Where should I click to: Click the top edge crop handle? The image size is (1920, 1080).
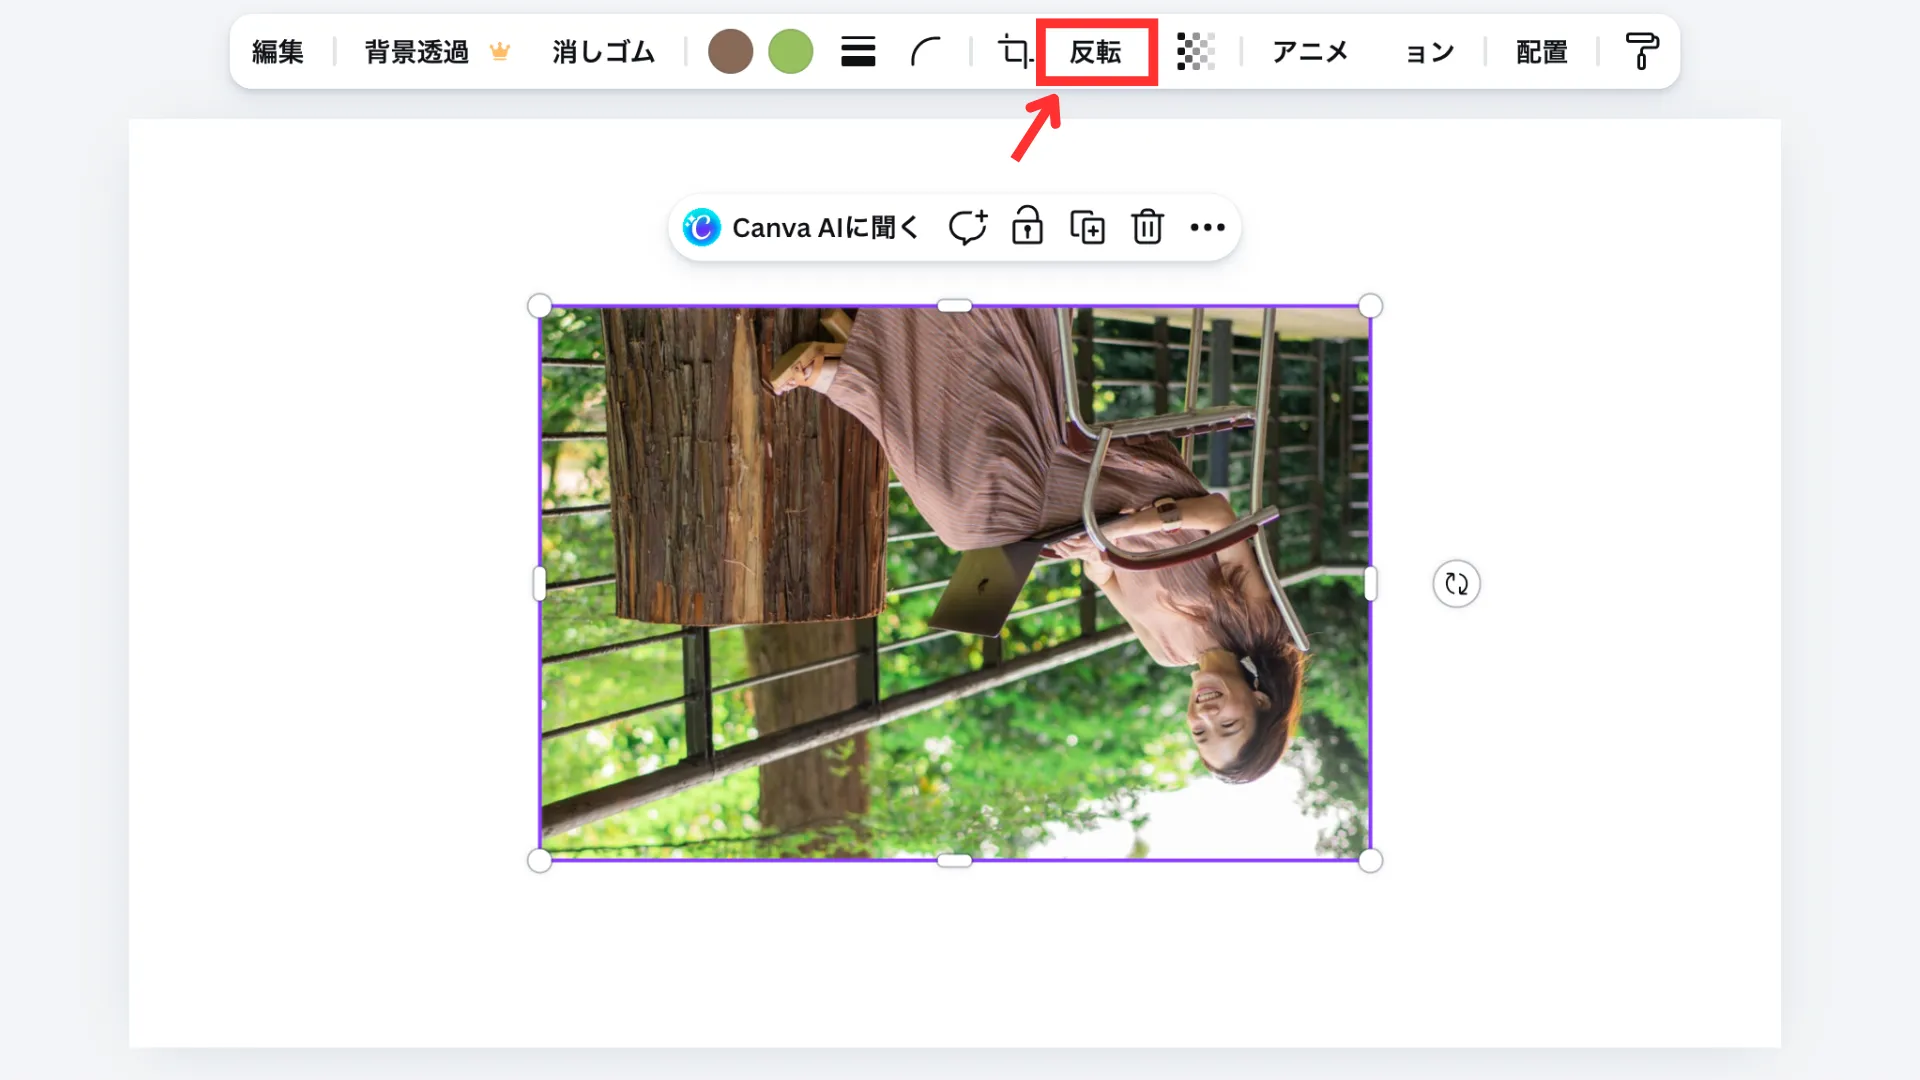(955, 306)
